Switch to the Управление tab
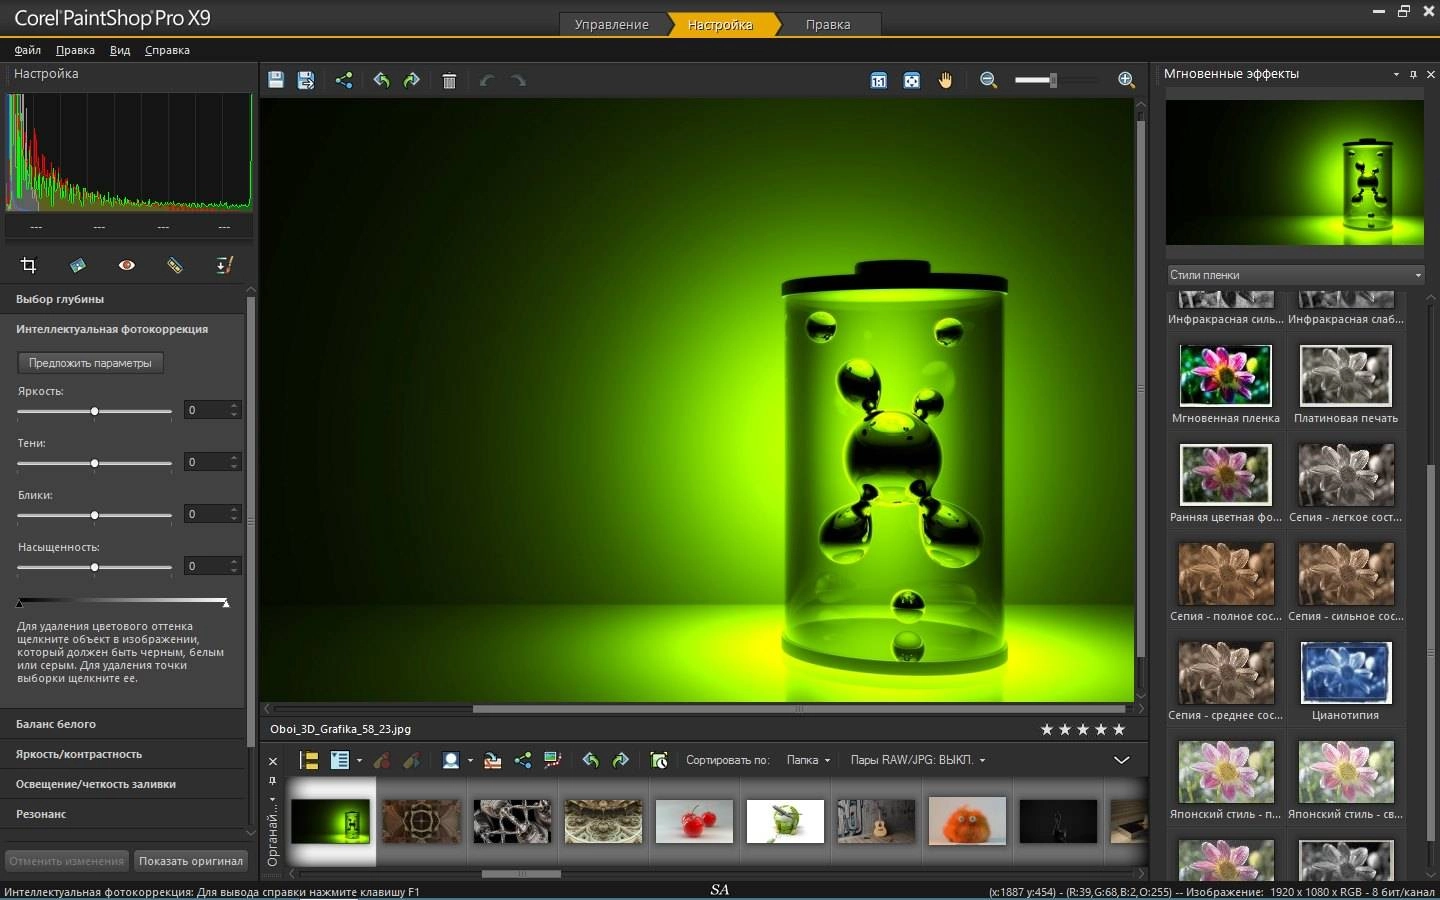Viewport: 1440px width, 900px height. [x=611, y=24]
